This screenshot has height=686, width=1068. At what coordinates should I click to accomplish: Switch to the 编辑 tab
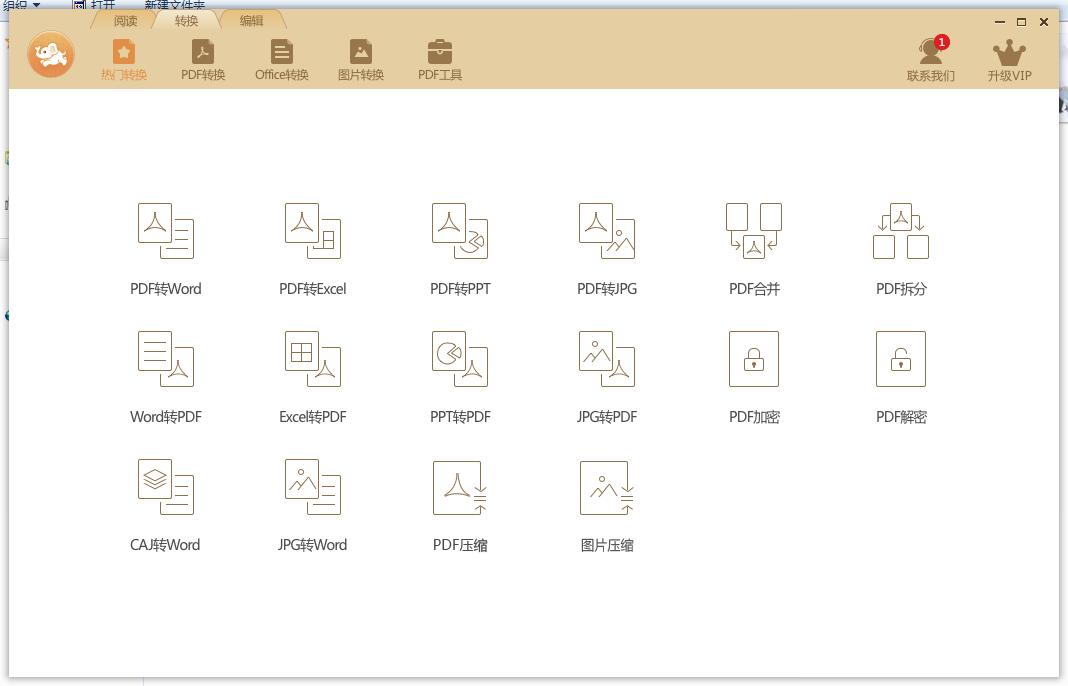251,20
